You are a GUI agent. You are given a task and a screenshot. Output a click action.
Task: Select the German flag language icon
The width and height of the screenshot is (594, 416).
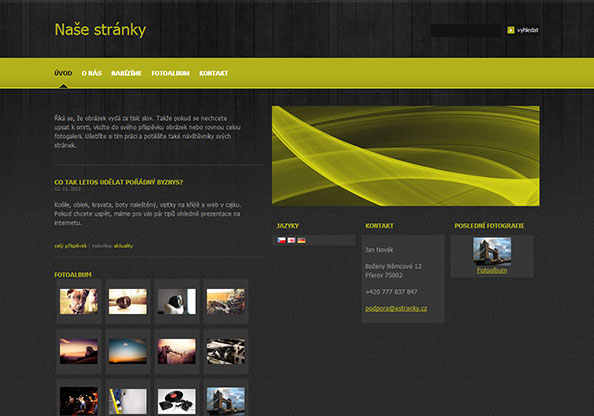click(302, 240)
